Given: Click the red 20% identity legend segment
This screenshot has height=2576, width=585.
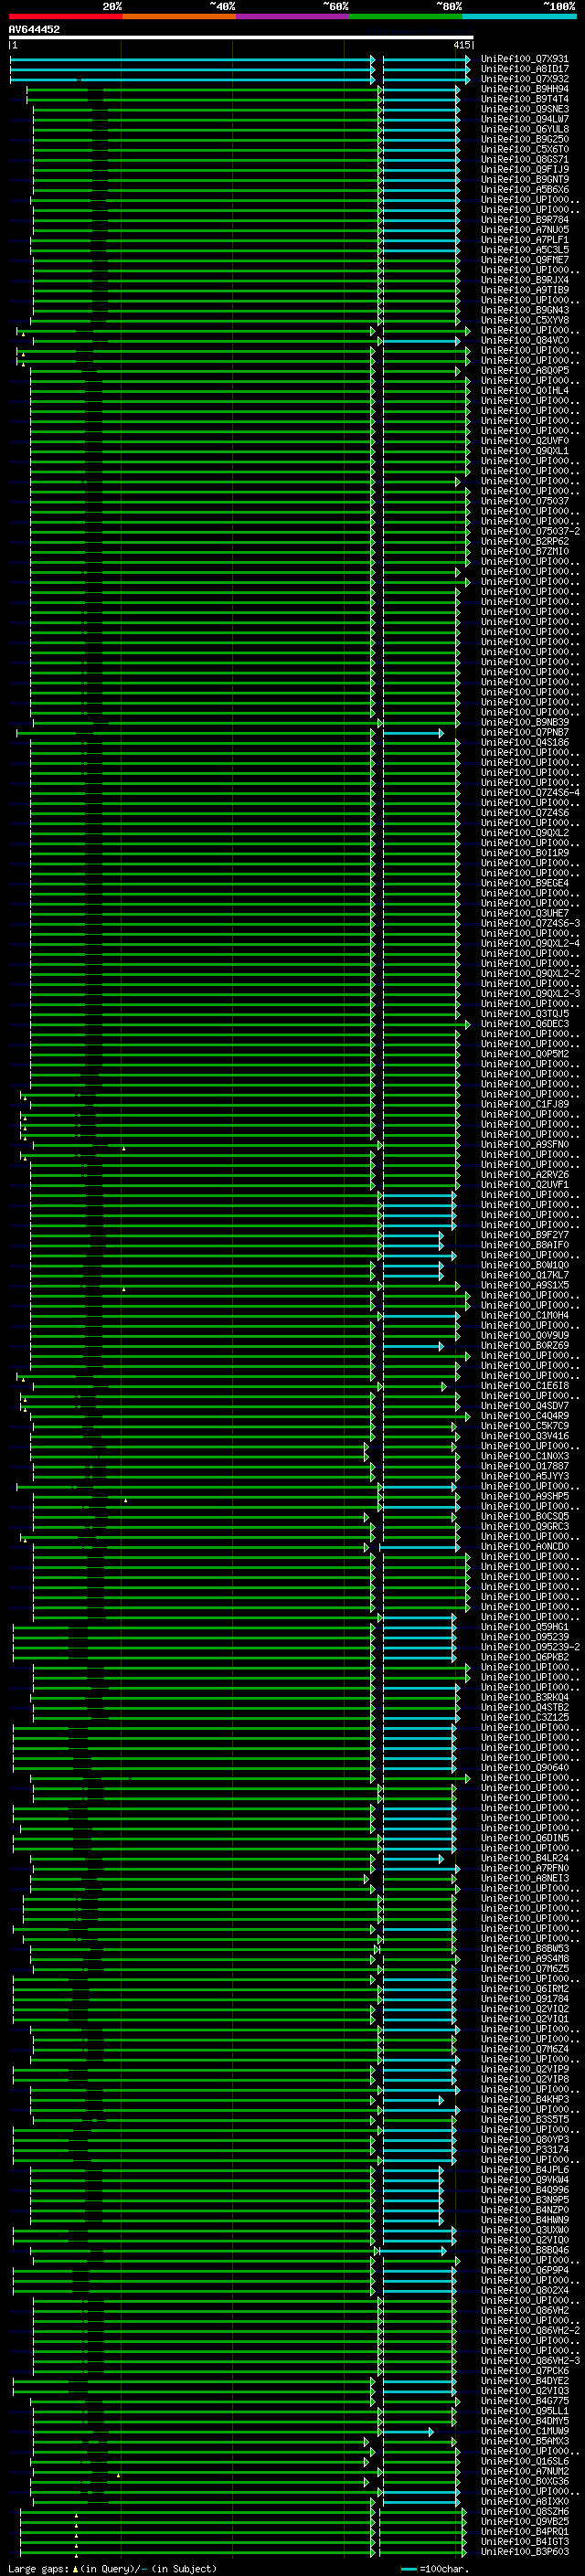Looking at the screenshot, I should click(x=65, y=16).
